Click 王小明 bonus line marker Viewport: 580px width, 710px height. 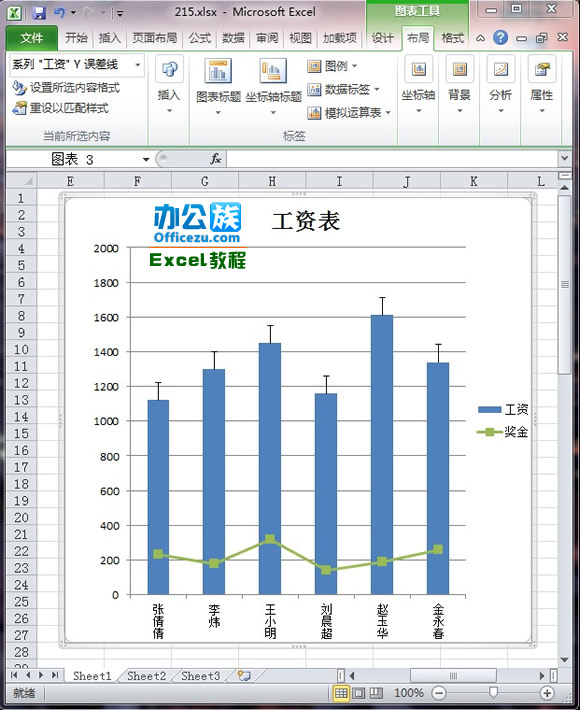pos(270,539)
